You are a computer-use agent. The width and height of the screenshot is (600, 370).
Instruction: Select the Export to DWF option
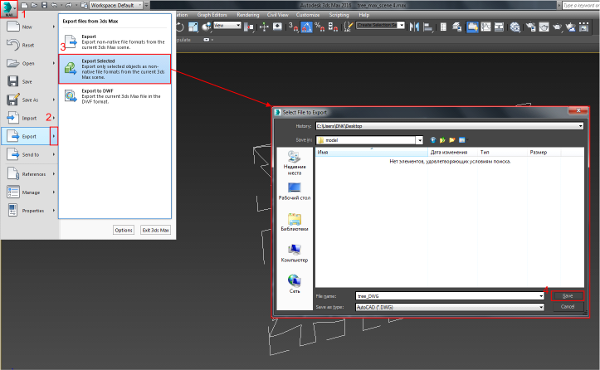click(114, 96)
